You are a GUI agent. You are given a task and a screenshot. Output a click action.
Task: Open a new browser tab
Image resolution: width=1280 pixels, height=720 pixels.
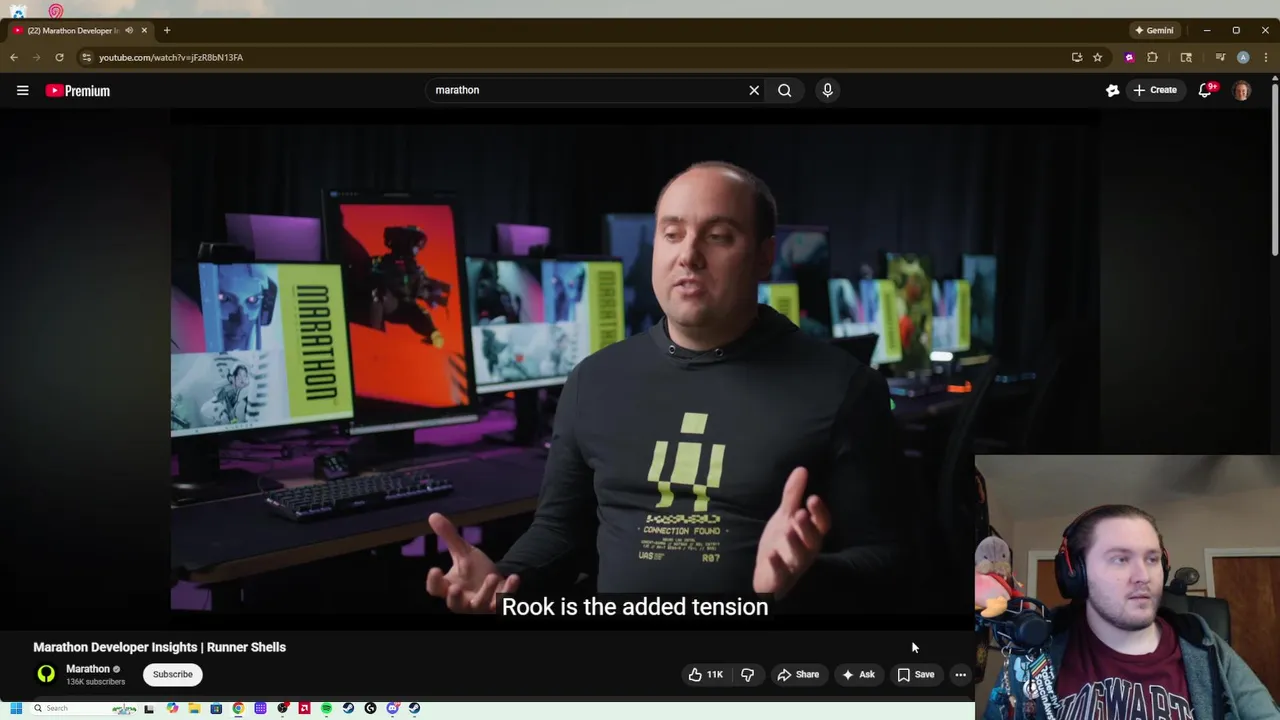click(167, 30)
